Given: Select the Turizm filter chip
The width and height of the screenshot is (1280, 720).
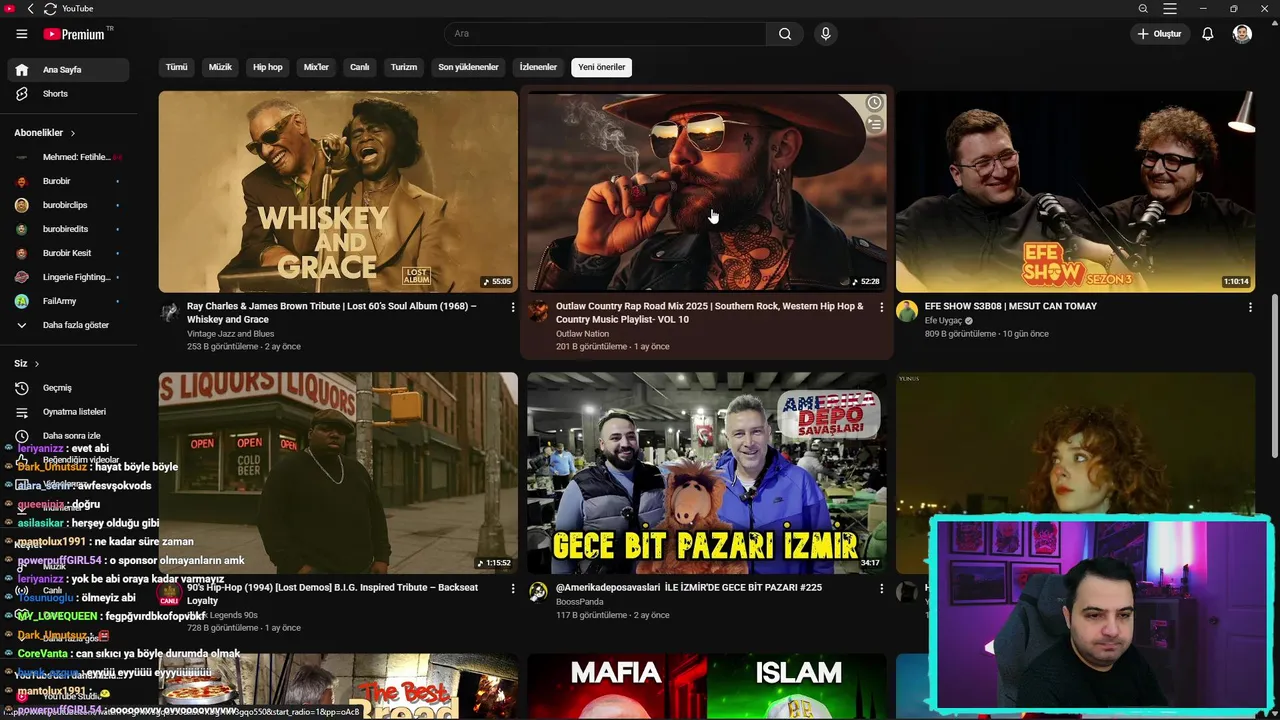Looking at the screenshot, I should point(404,67).
